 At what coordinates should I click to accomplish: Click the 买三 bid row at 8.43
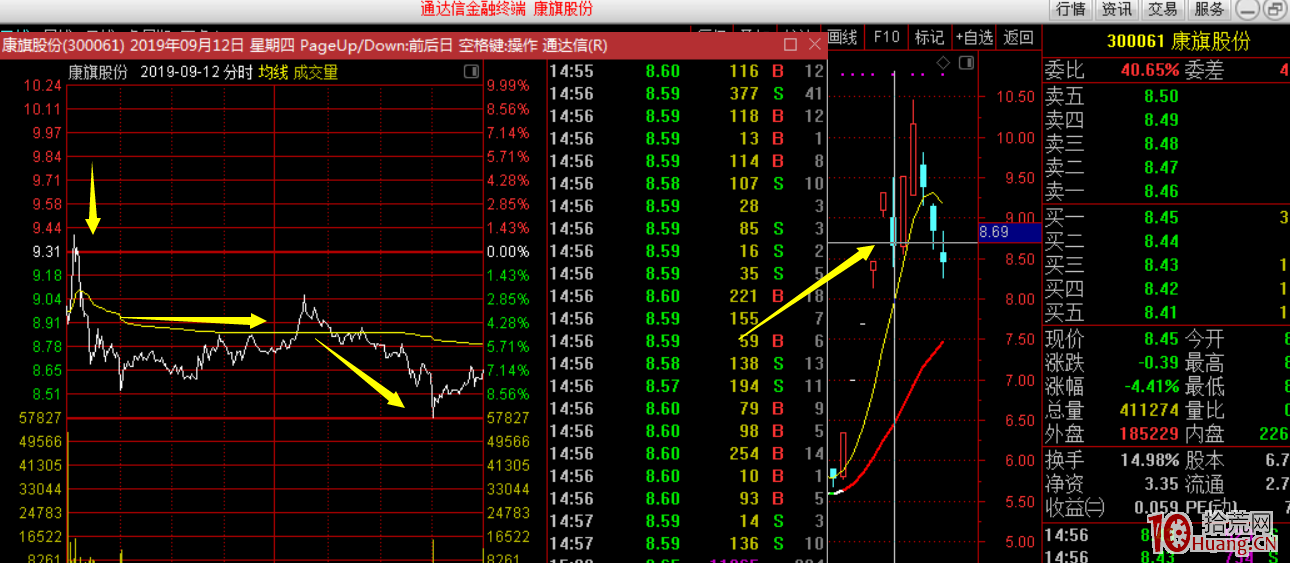(1166, 265)
